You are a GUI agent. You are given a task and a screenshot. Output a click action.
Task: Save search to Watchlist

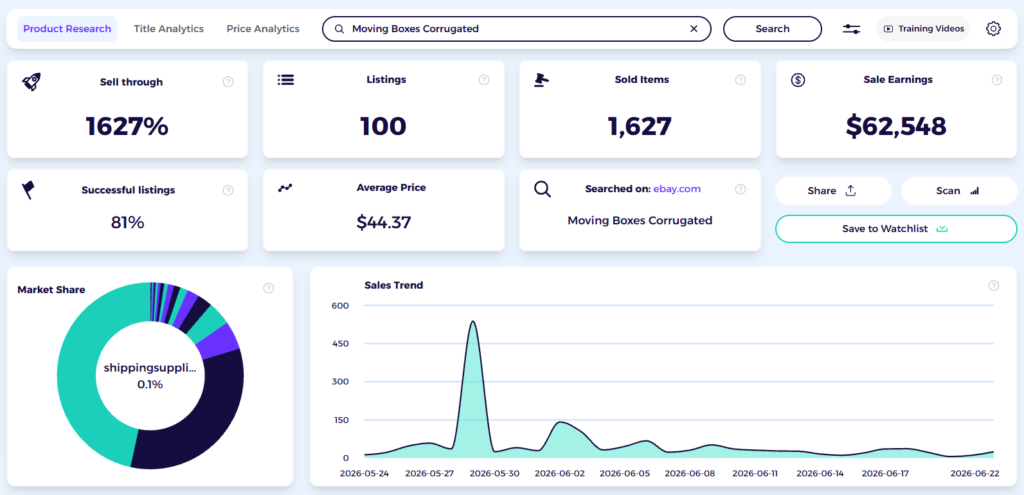pos(896,229)
